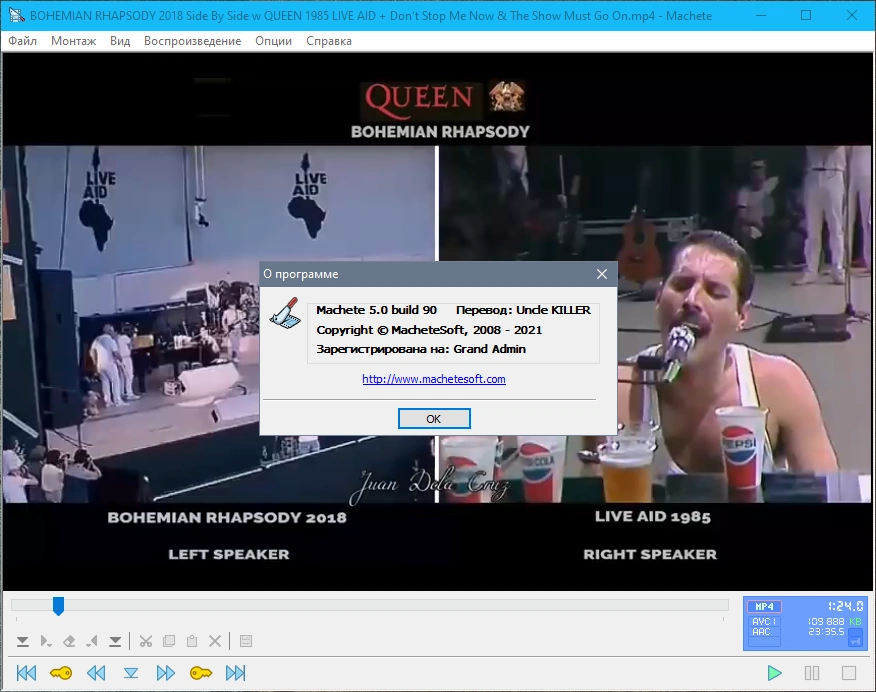Click the Machete app icon in the title bar
Screen dimensions: 876x692
[x=16, y=15]
